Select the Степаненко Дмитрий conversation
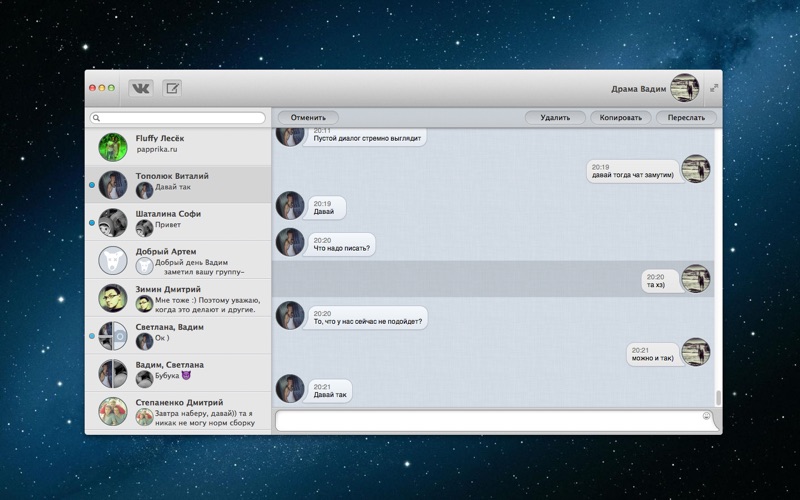The width and height of the screenshot is (800, 500). click(178, 411)
